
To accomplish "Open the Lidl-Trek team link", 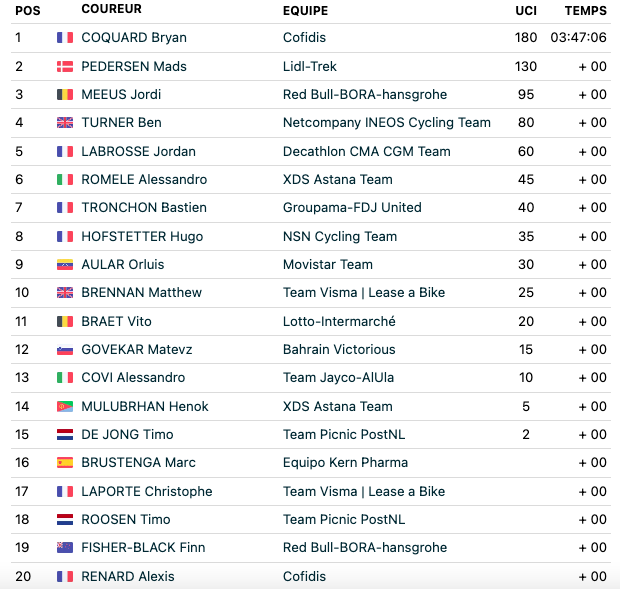I will pos(310,66).
